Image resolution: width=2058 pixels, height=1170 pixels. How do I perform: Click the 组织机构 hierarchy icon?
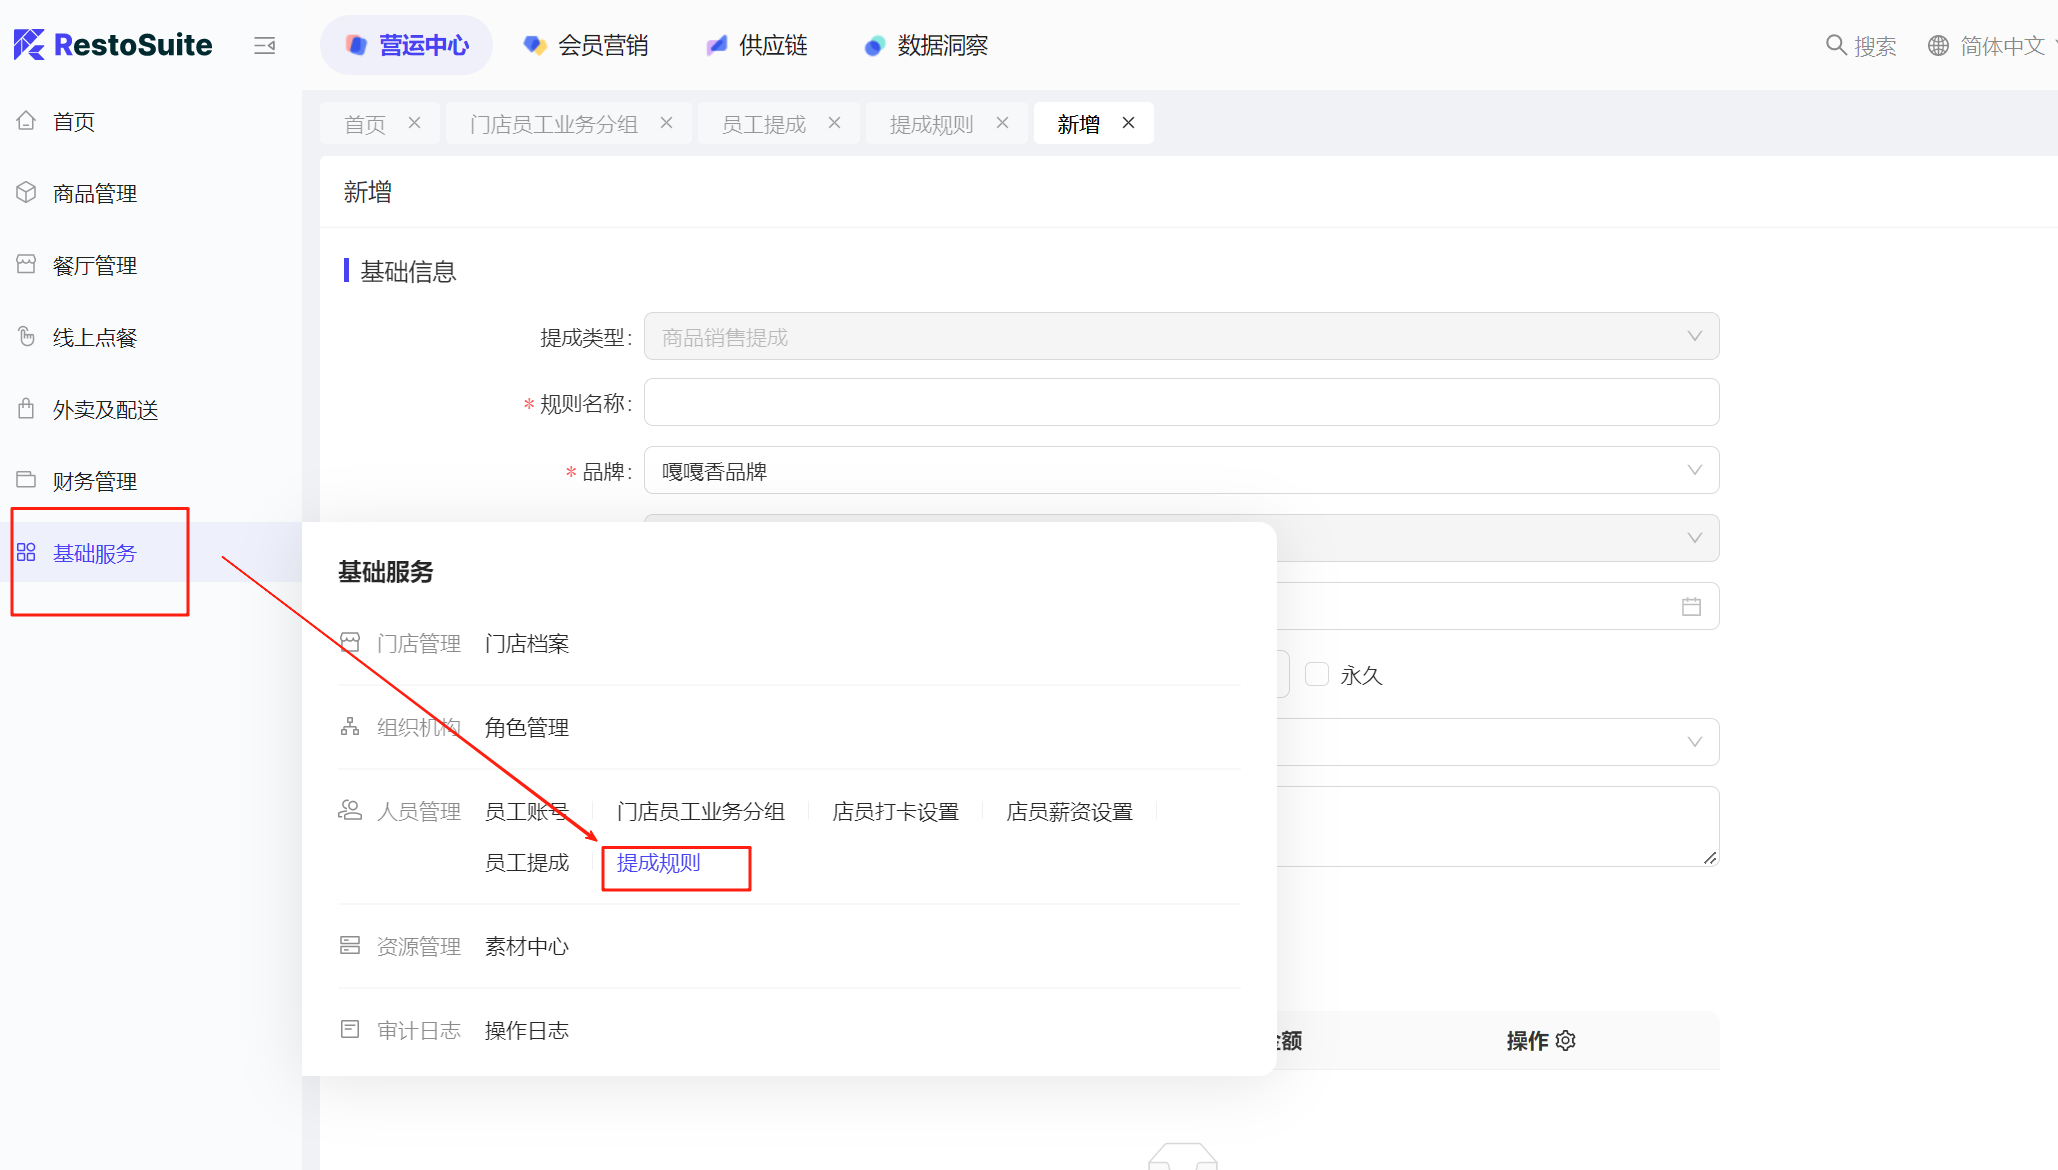click(x=350, y=726)
